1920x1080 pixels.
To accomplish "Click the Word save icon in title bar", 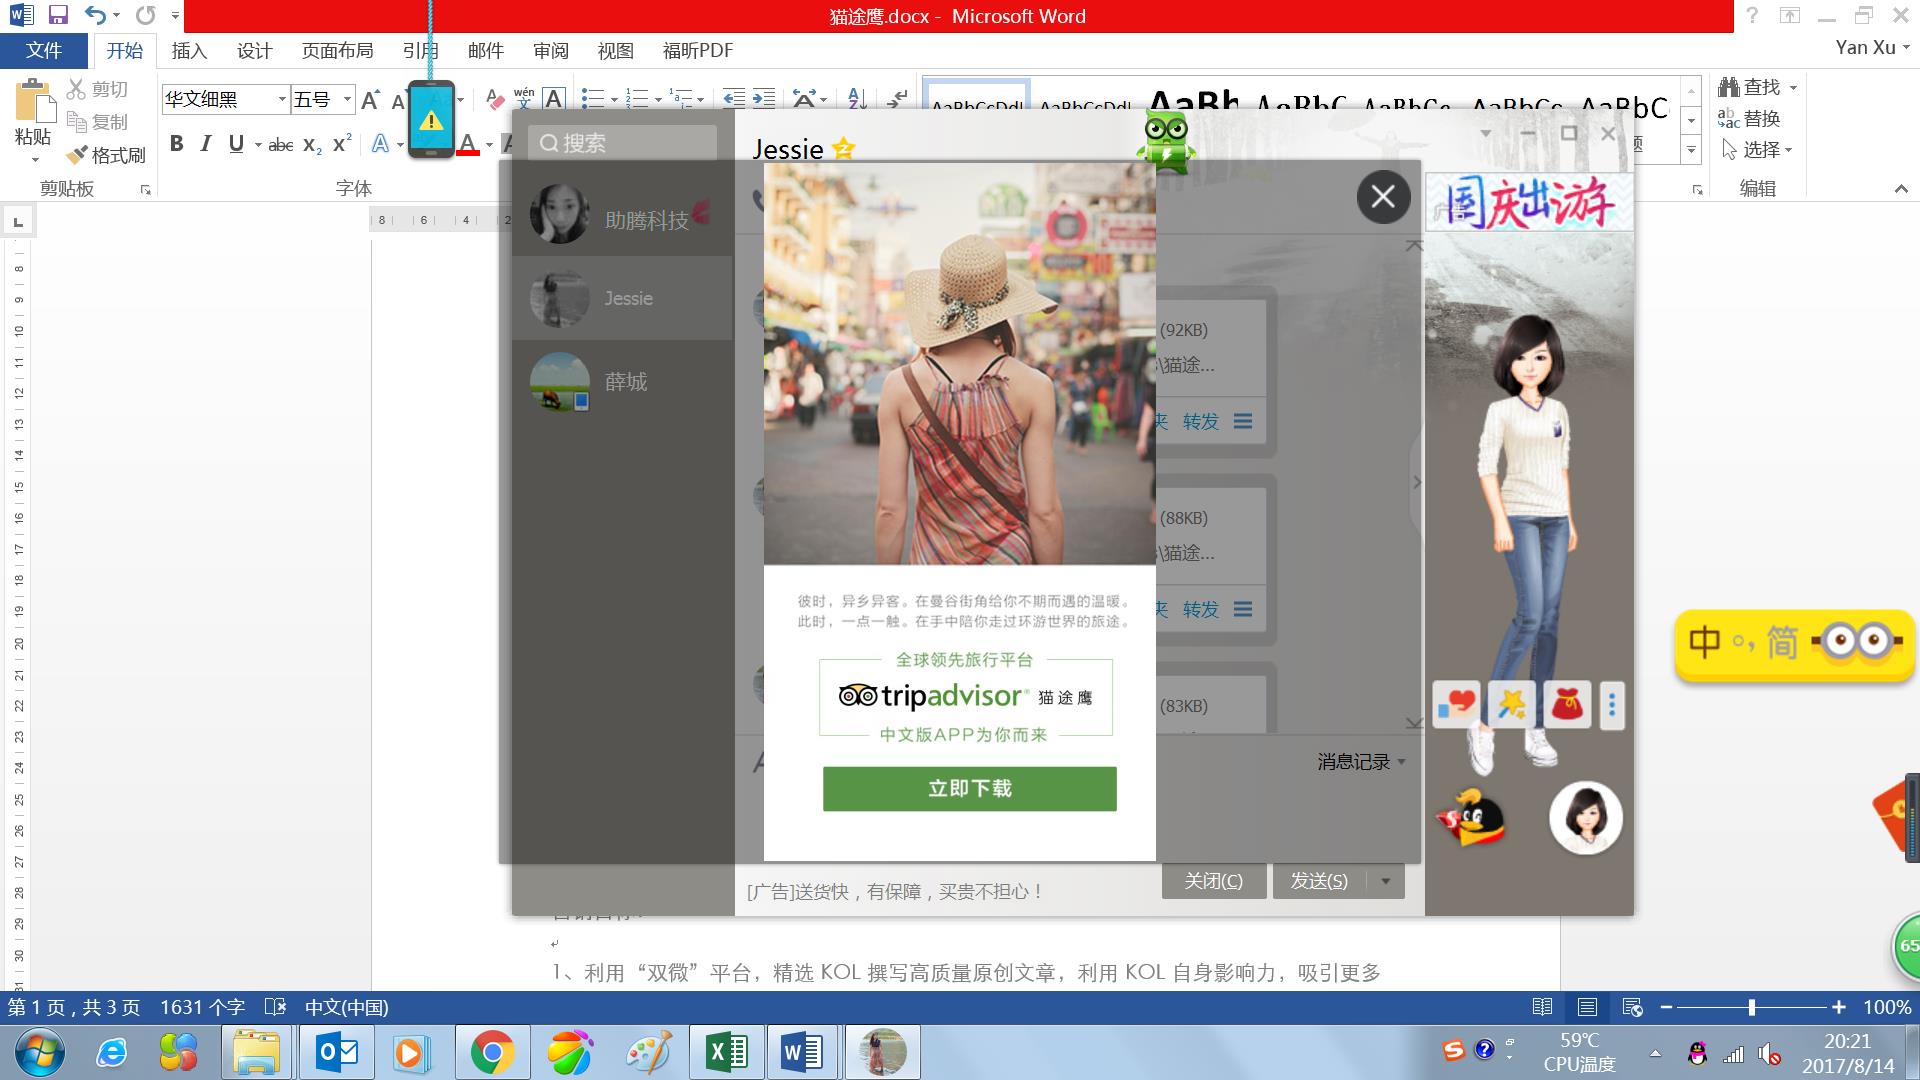I will (x=58, y=15).
